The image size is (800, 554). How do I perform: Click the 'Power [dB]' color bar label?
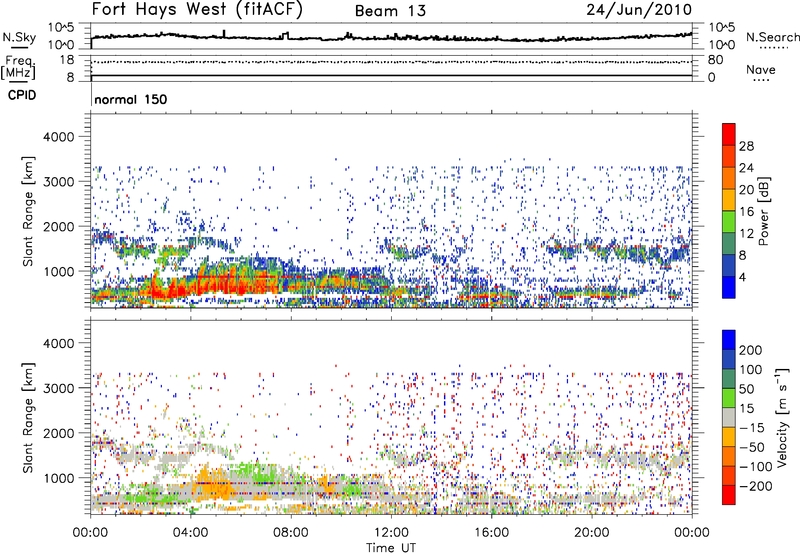(x=764, y=211)
